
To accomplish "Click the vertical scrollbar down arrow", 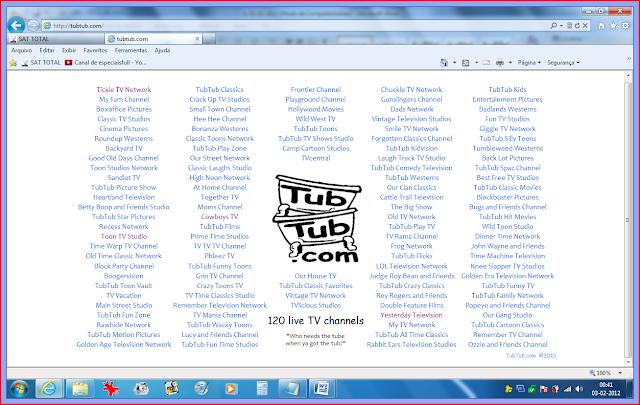I will [628, 362].
